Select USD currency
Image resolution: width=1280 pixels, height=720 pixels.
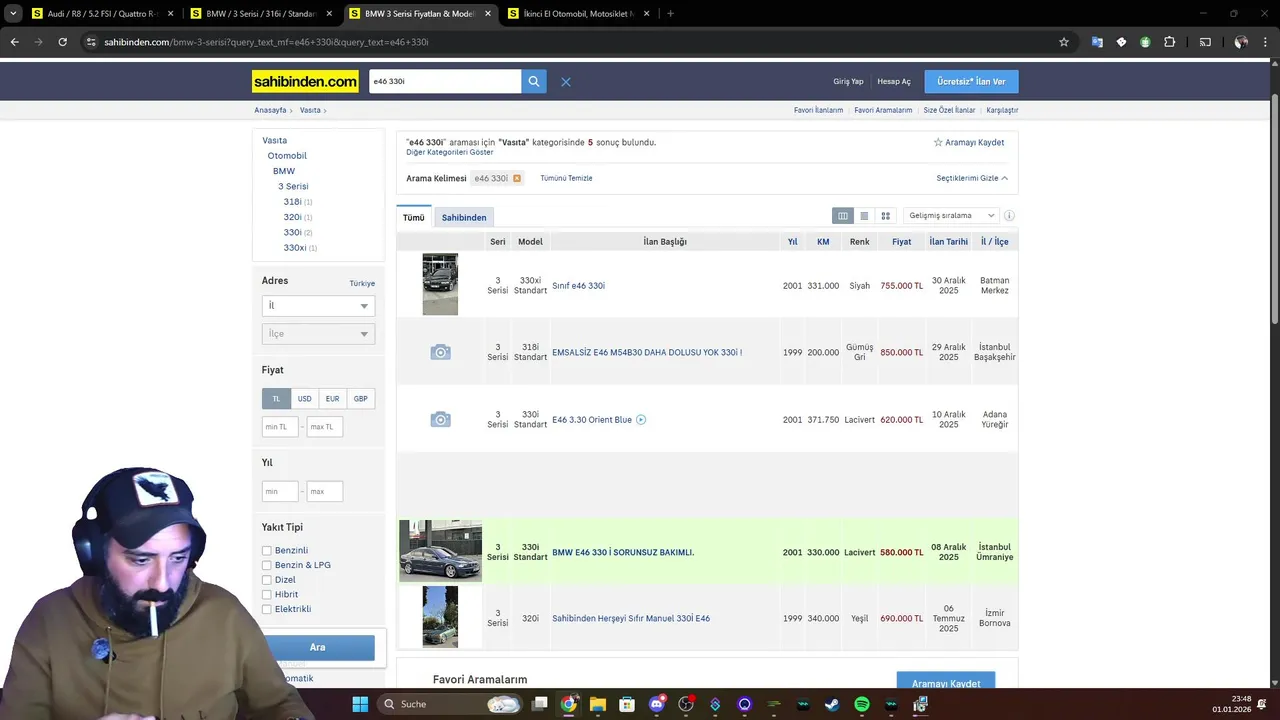[x=304, y=399]
